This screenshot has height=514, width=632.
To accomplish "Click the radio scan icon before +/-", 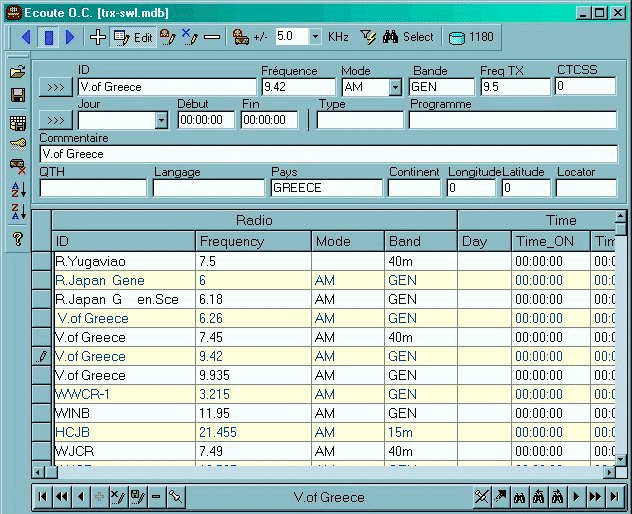I will tap(241, 37).
